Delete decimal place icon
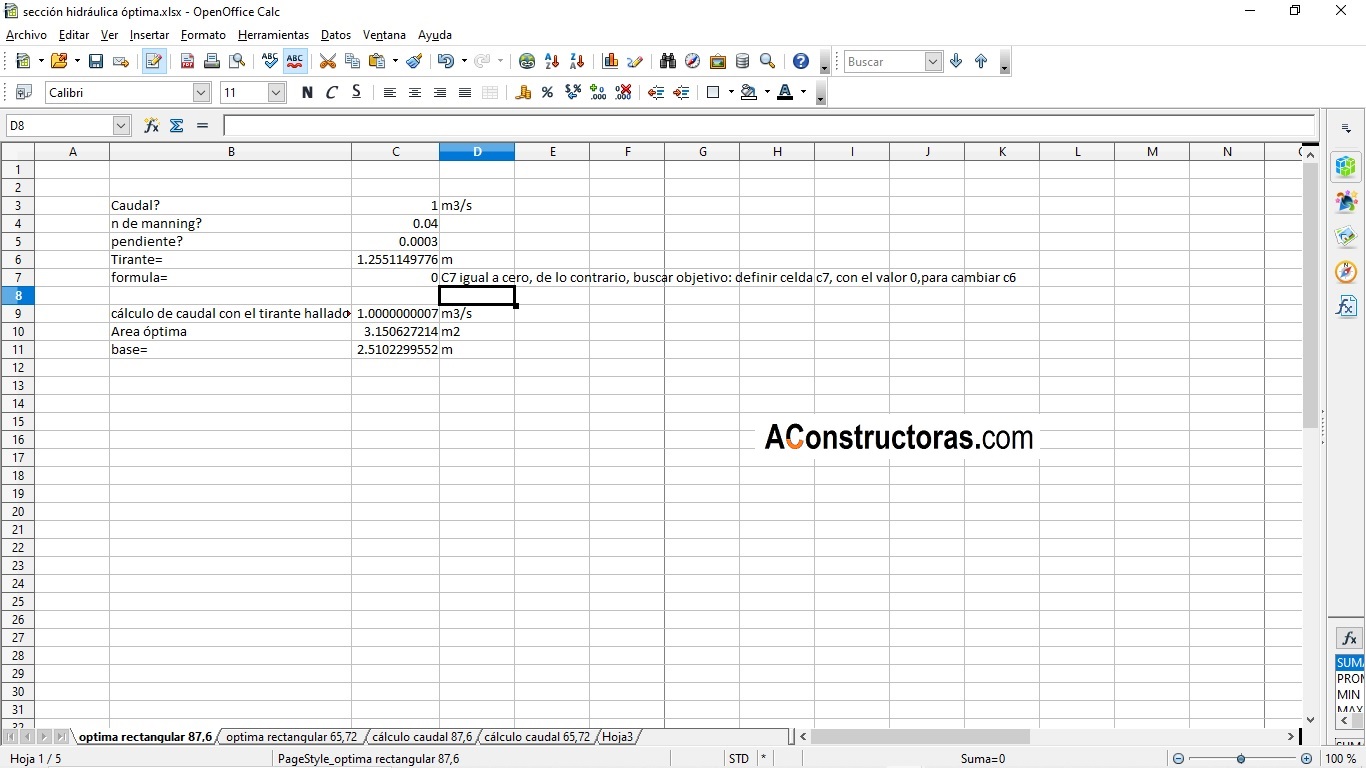Screen dimensions: 1366x768 click(x=623, y=93)
